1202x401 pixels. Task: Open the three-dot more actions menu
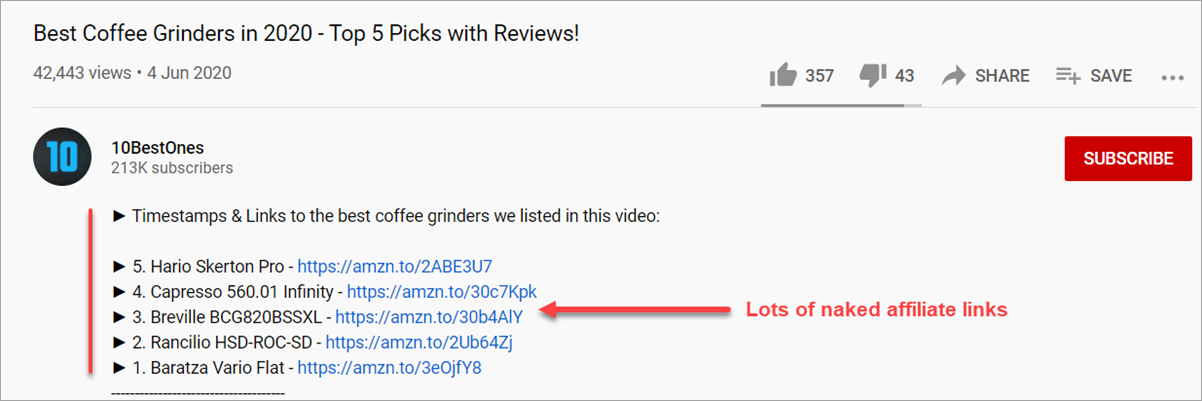pos(1172,76)
